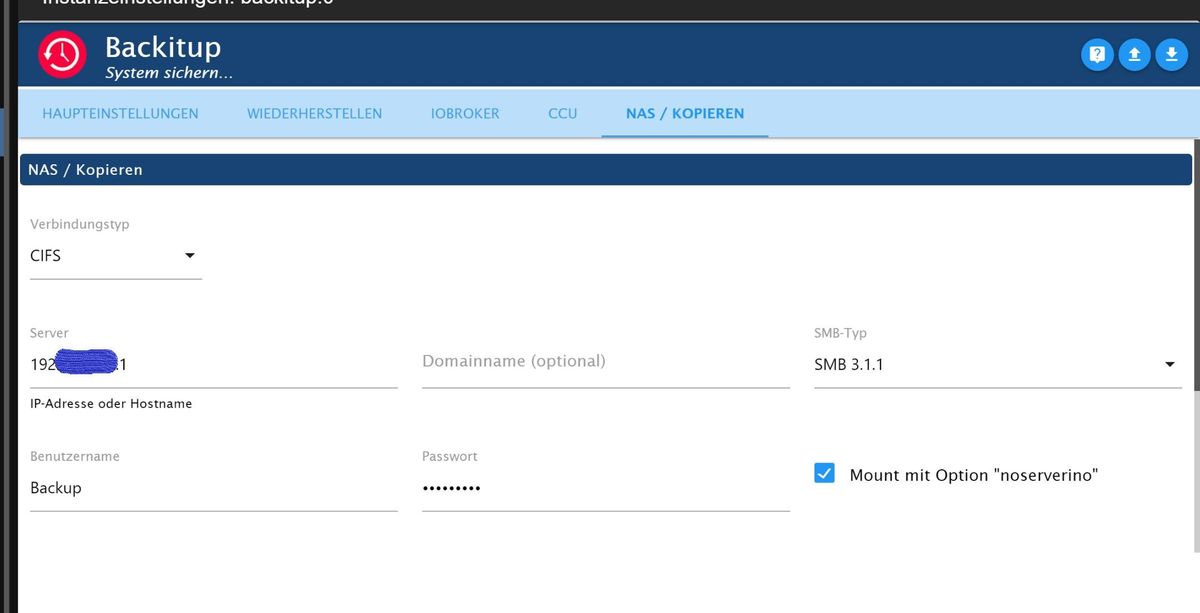Click the Backitup red clock logo

click(x=63, y=55)
